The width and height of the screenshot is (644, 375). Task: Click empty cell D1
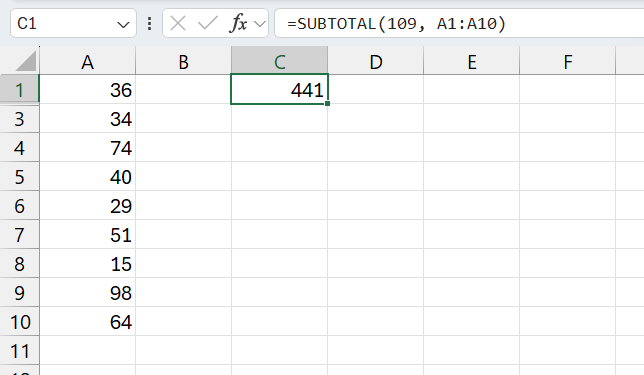[x=376, y=89]
